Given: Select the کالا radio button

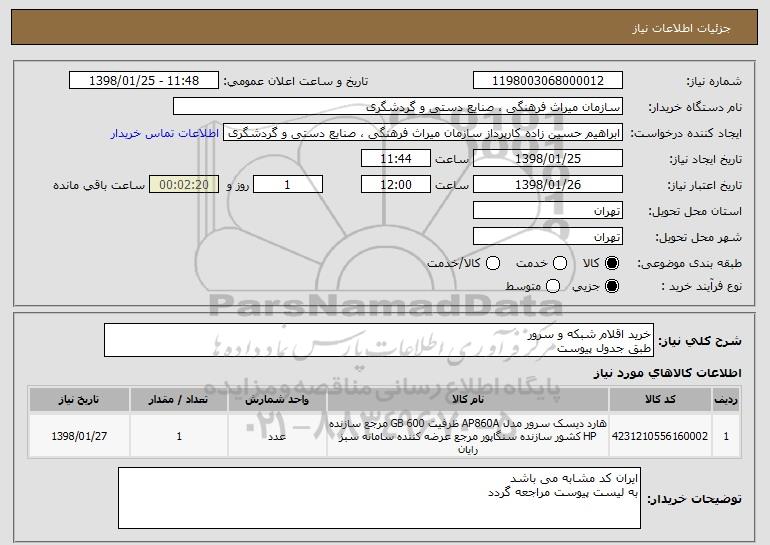Looking at the screenshot, I should [612, 263].
